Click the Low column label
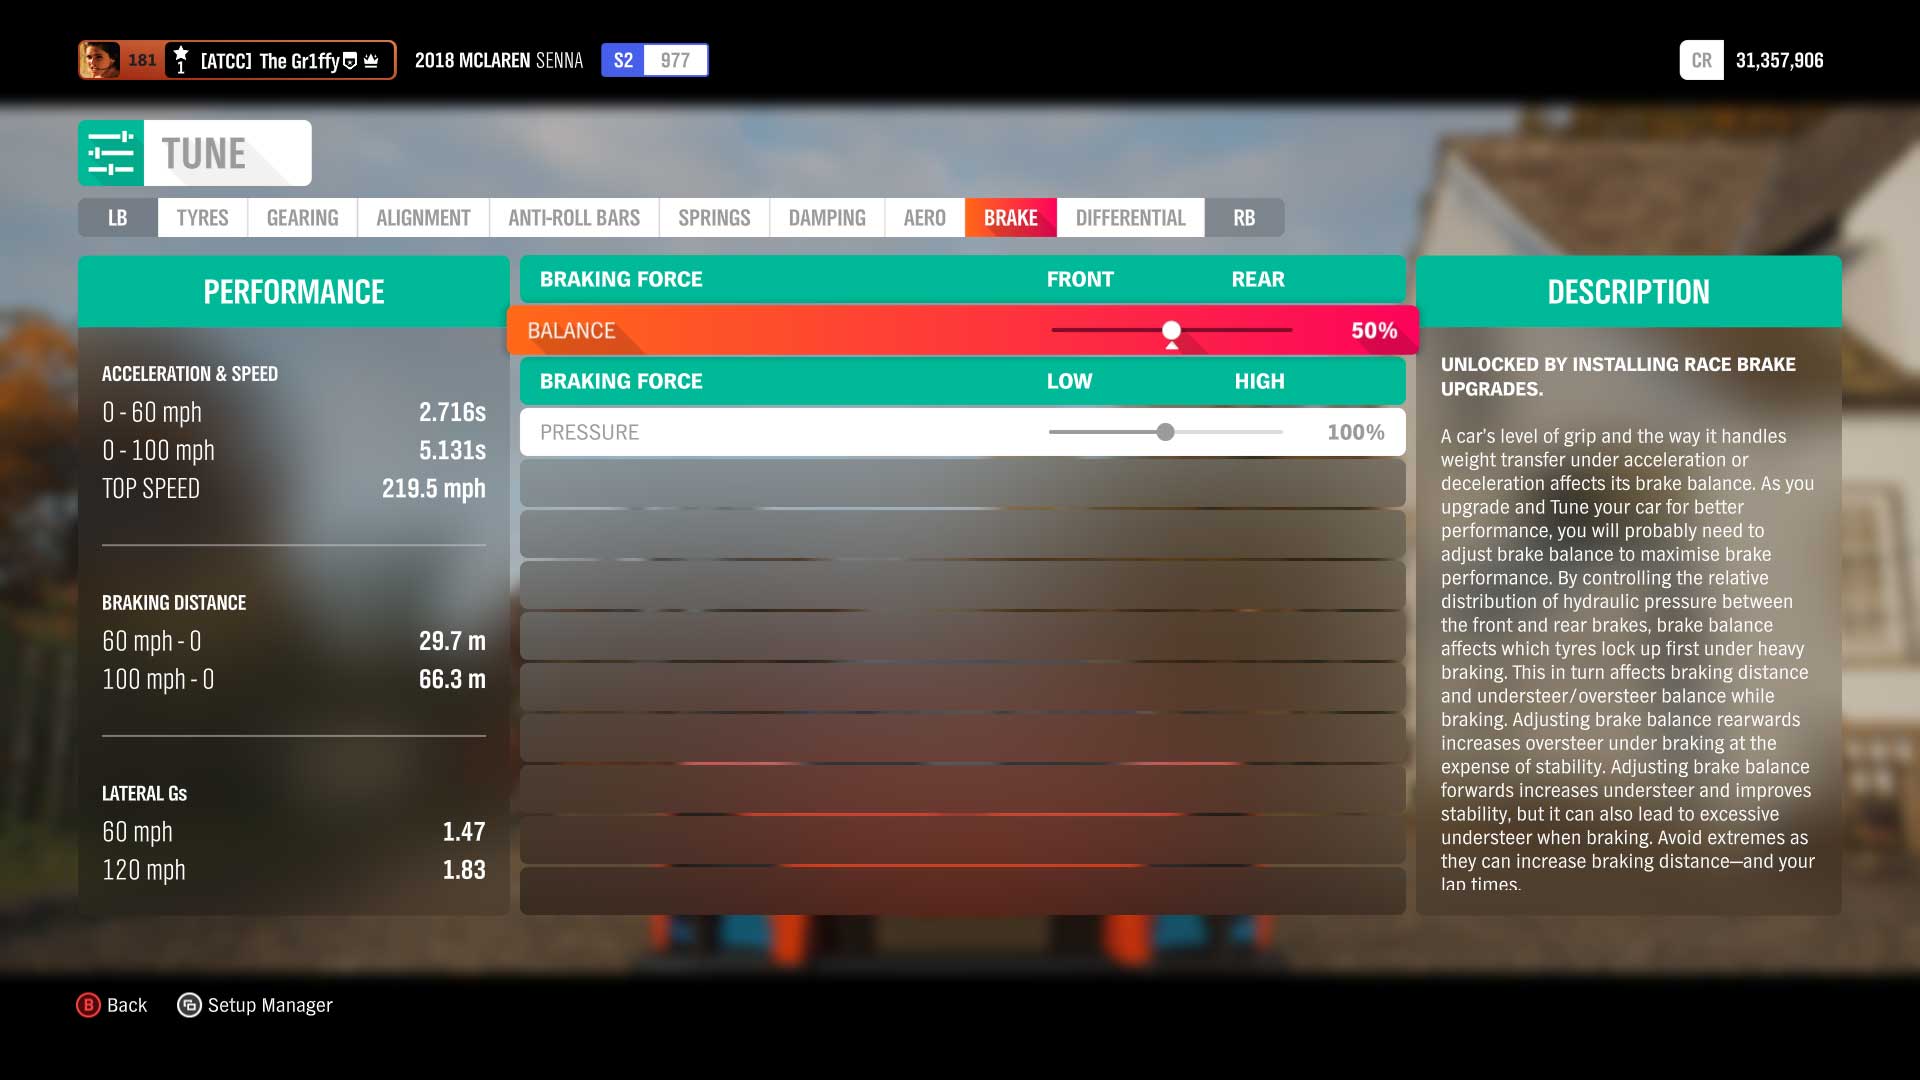The image size is (1920, 1080). (1069, 381)
